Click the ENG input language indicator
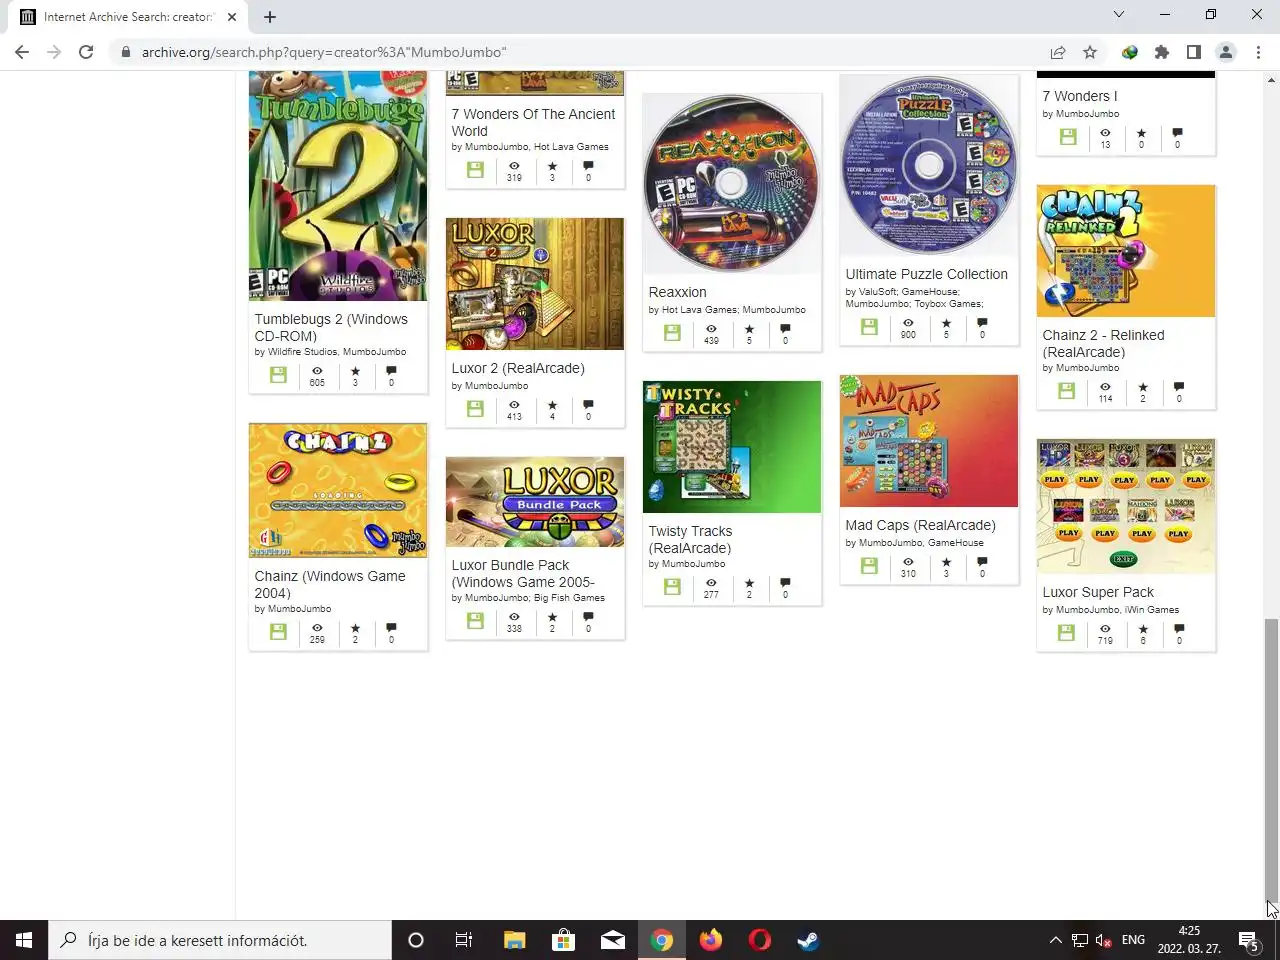Viewport: 1280px width, 960px height. pos(1133,940)
